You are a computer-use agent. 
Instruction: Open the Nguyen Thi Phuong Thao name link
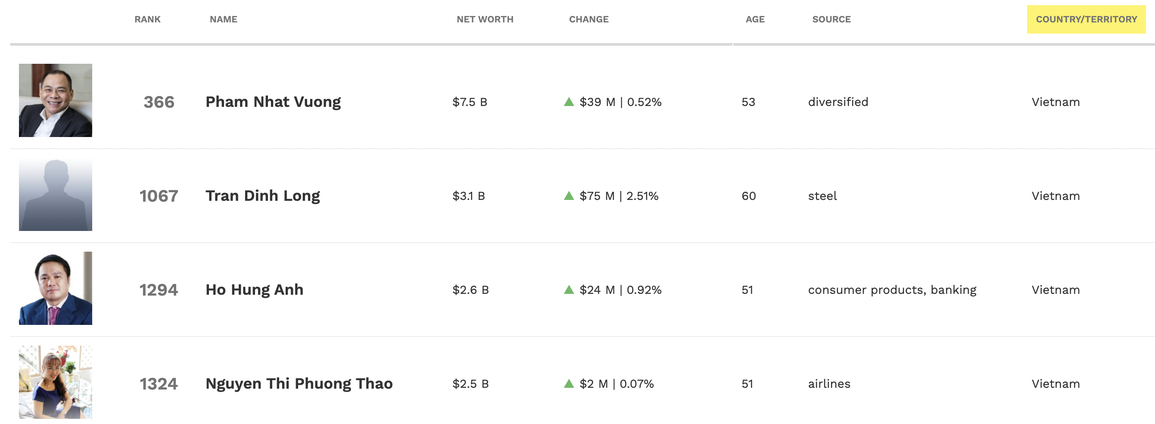tap(299, 384)
